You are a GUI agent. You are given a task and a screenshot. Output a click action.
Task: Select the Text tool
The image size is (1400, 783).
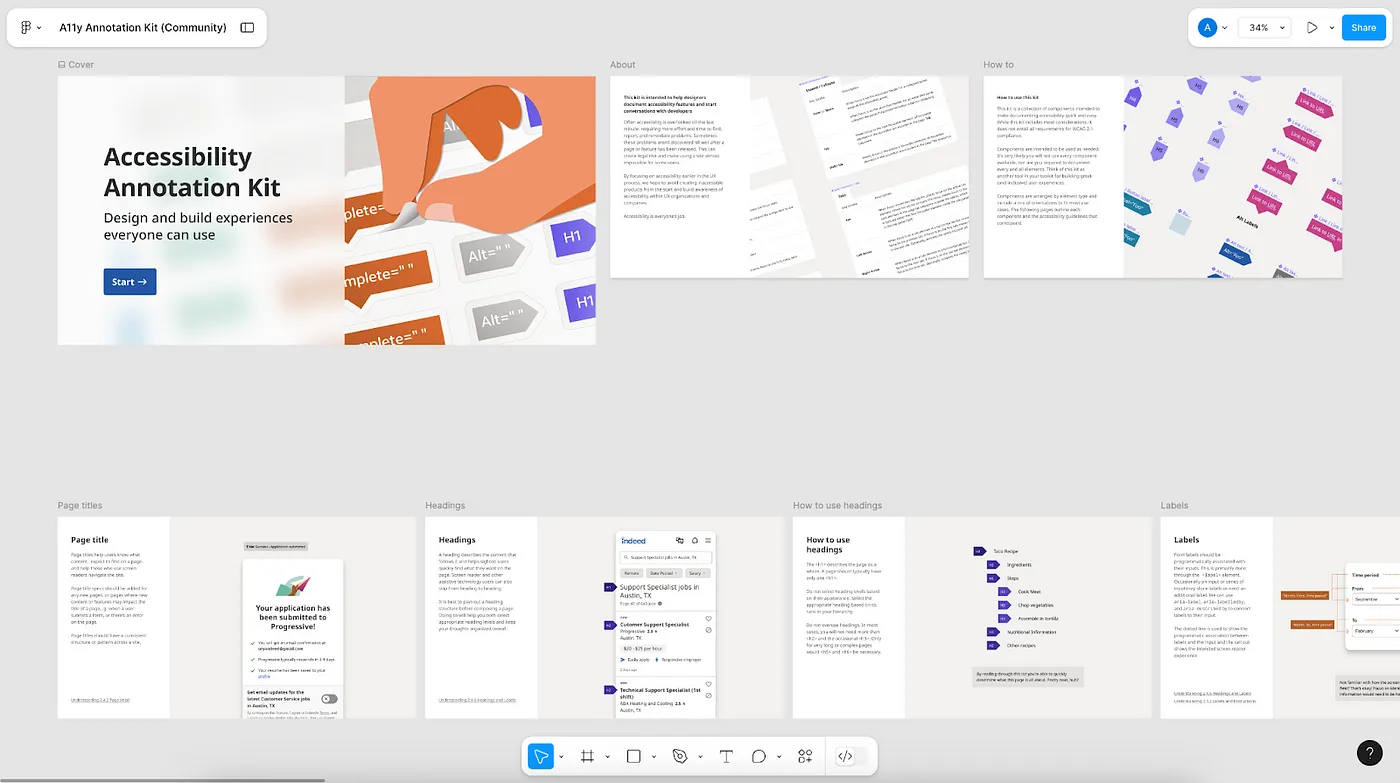coord(726,757)
